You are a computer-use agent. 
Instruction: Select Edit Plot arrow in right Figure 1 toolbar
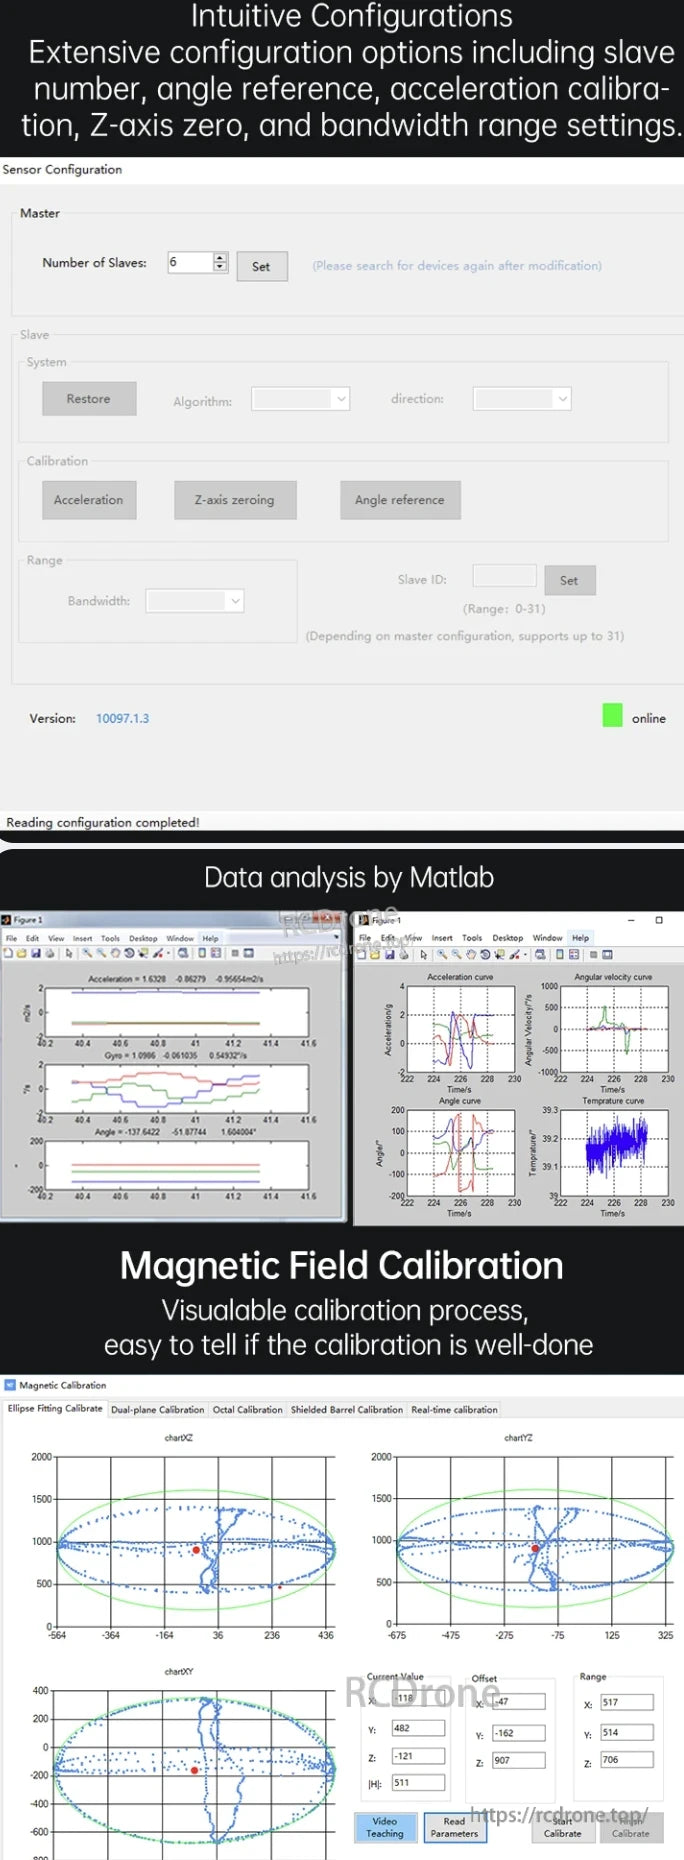(x=424, y=955)
